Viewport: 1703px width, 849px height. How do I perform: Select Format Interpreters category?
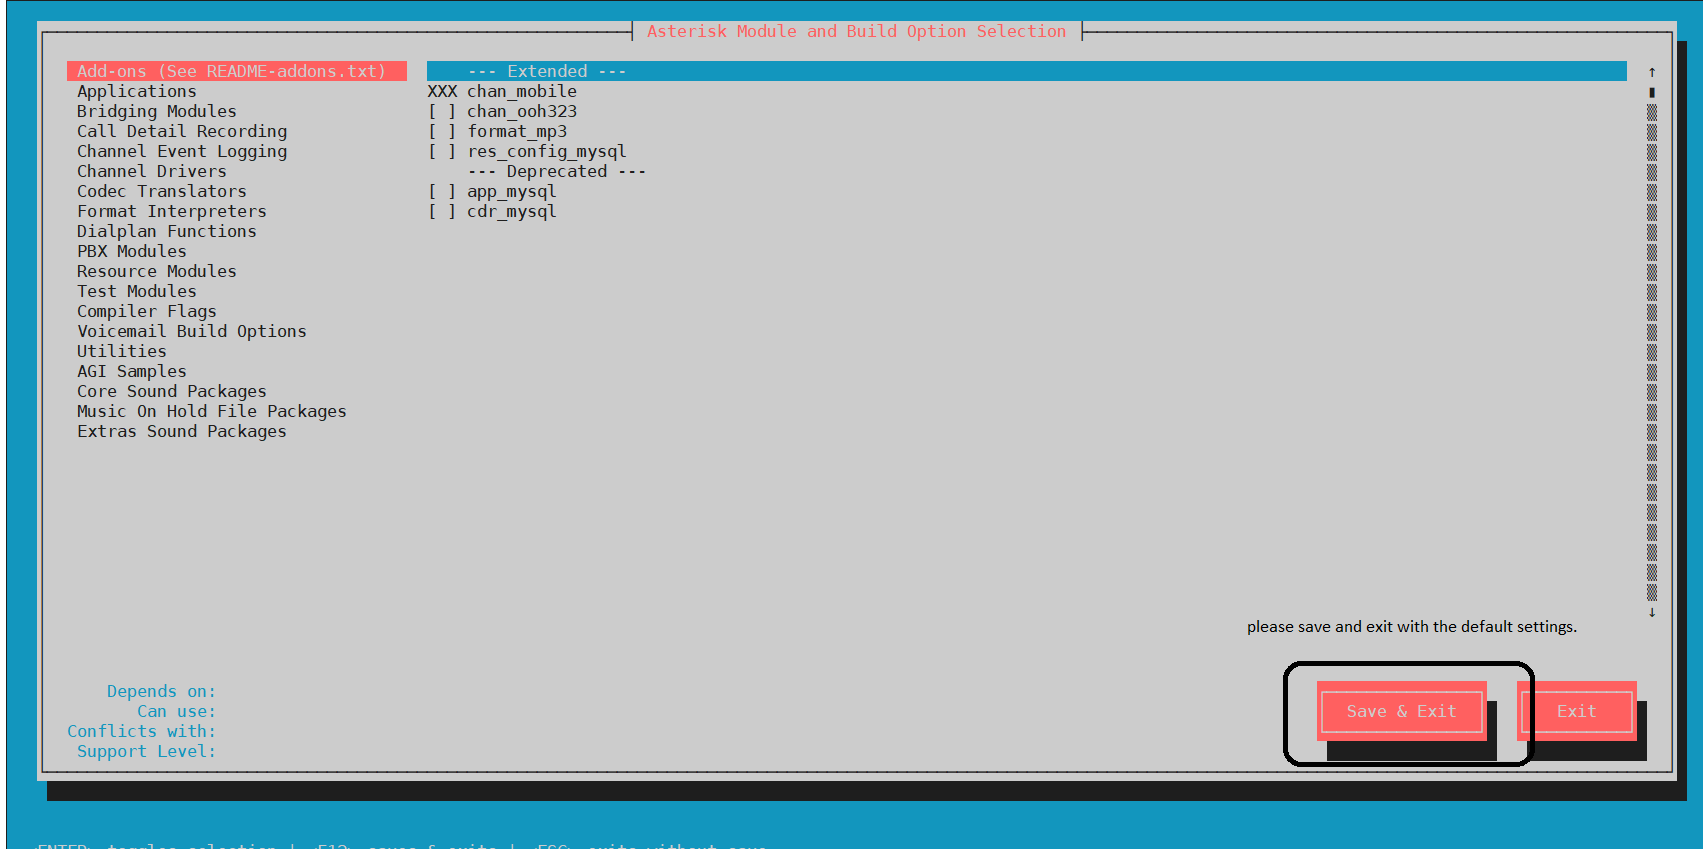172,211
